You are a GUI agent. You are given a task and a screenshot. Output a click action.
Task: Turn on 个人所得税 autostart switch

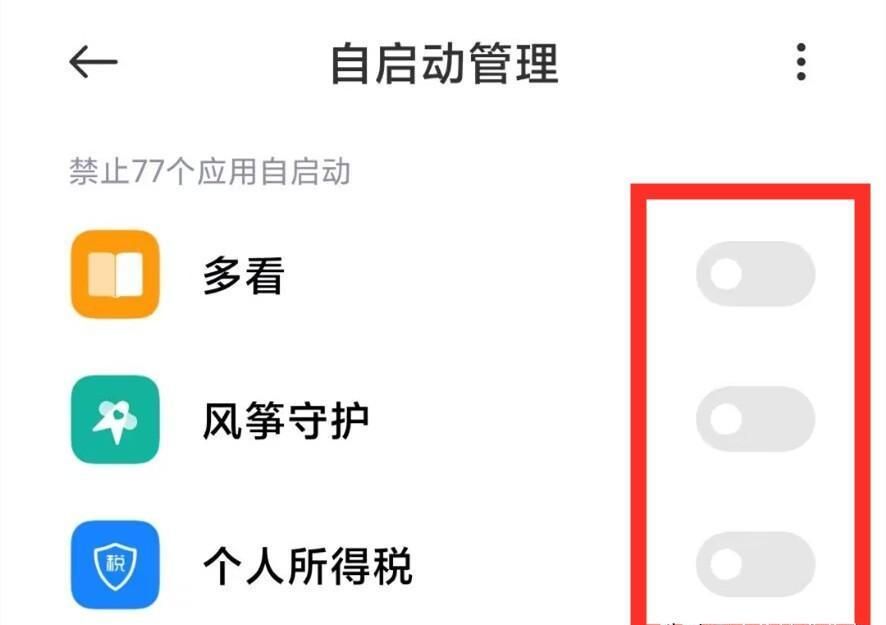[755, 565]
